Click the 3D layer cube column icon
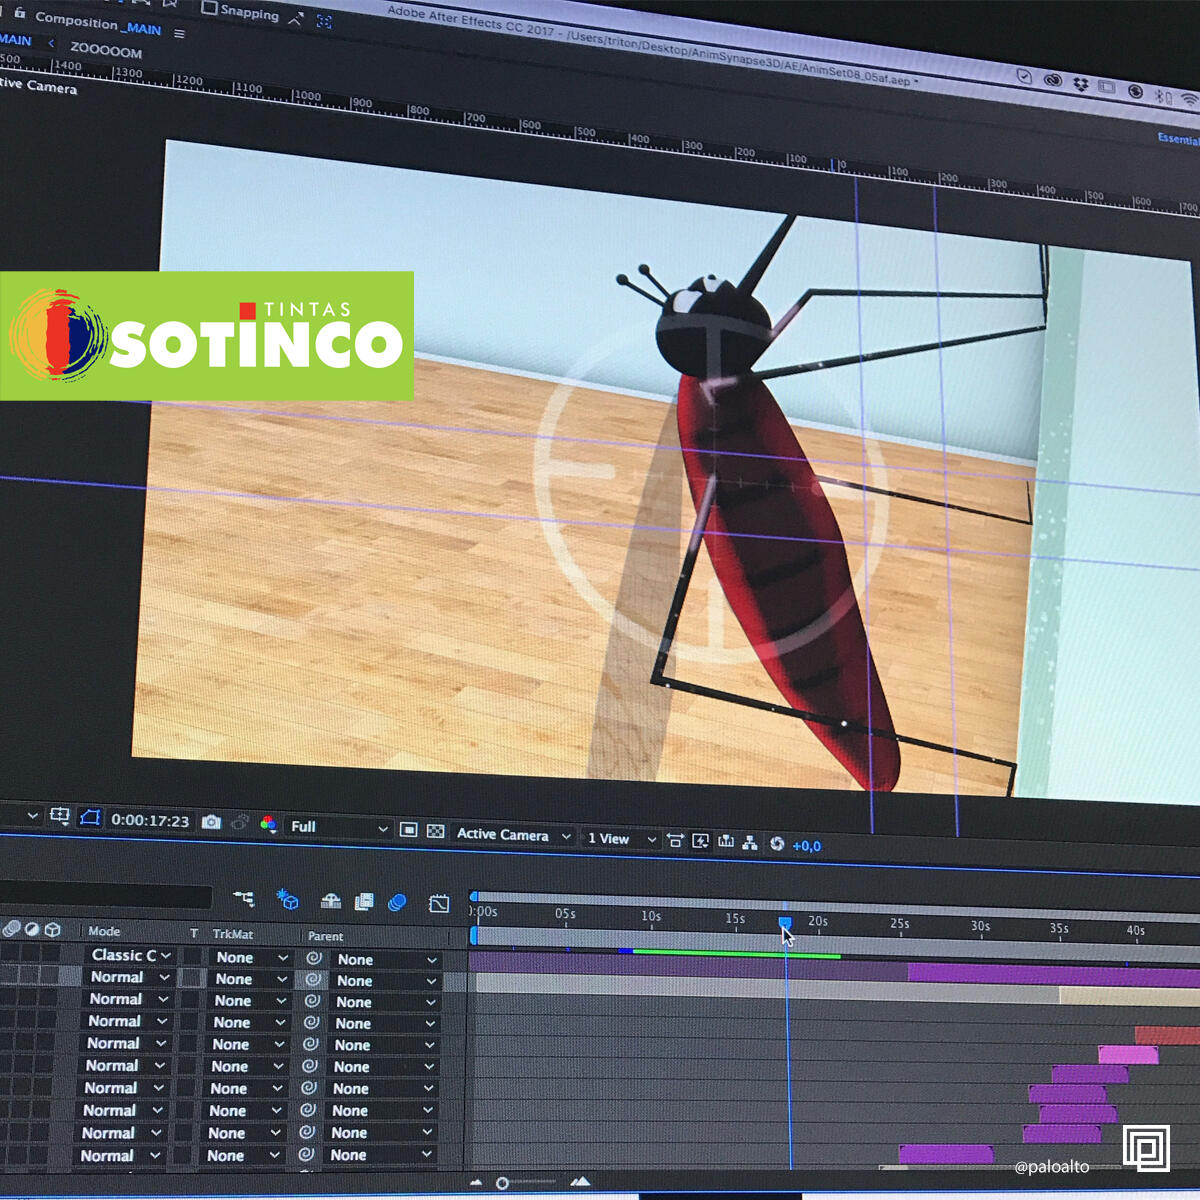Image resolution: width=1200 pixels, height=1200 pixels. coord(52,929)
